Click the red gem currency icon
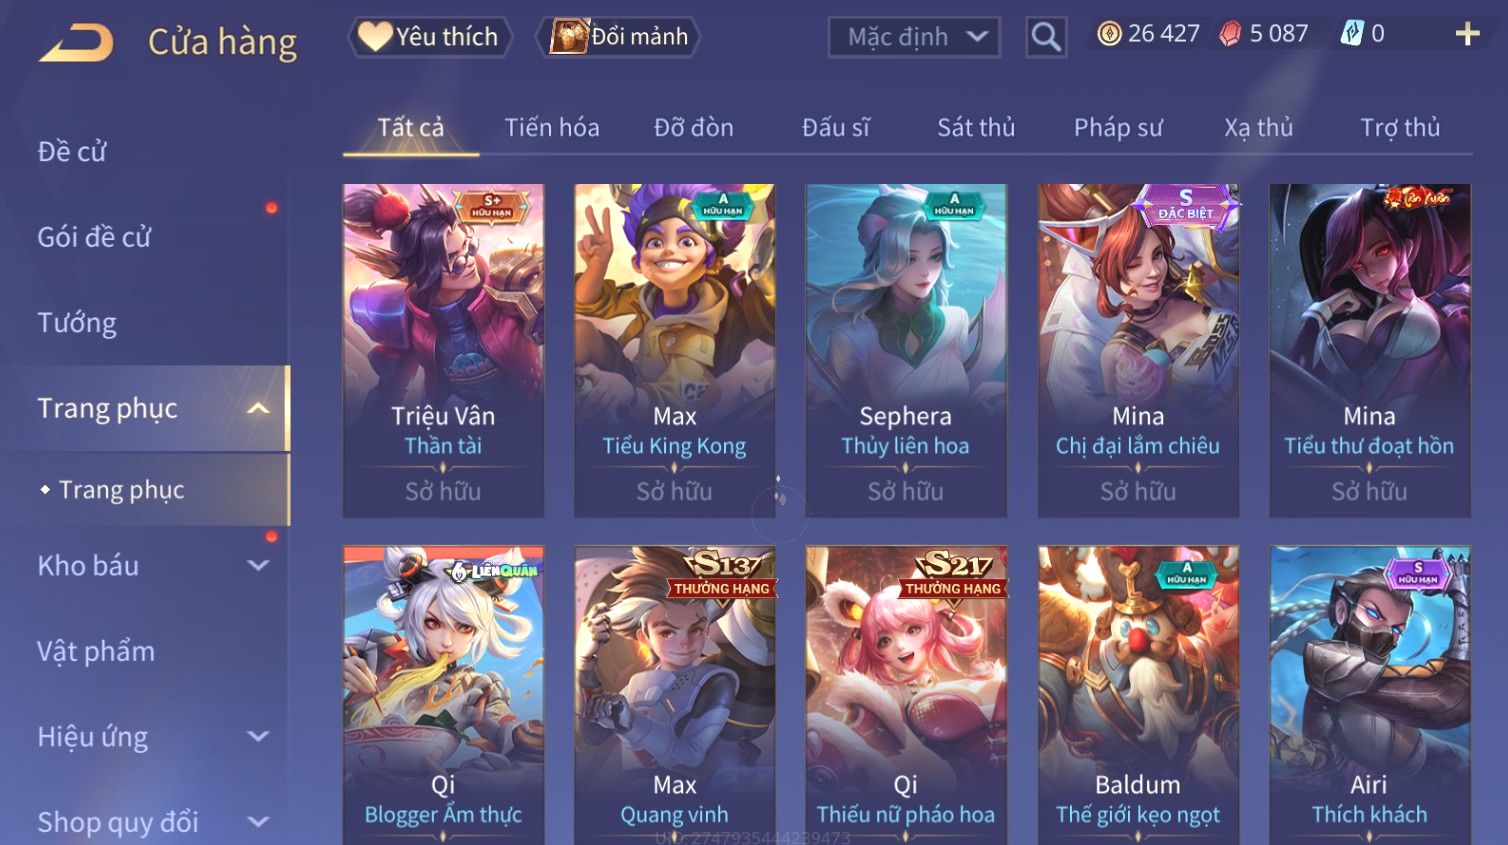 click(x=1230, y=34)
